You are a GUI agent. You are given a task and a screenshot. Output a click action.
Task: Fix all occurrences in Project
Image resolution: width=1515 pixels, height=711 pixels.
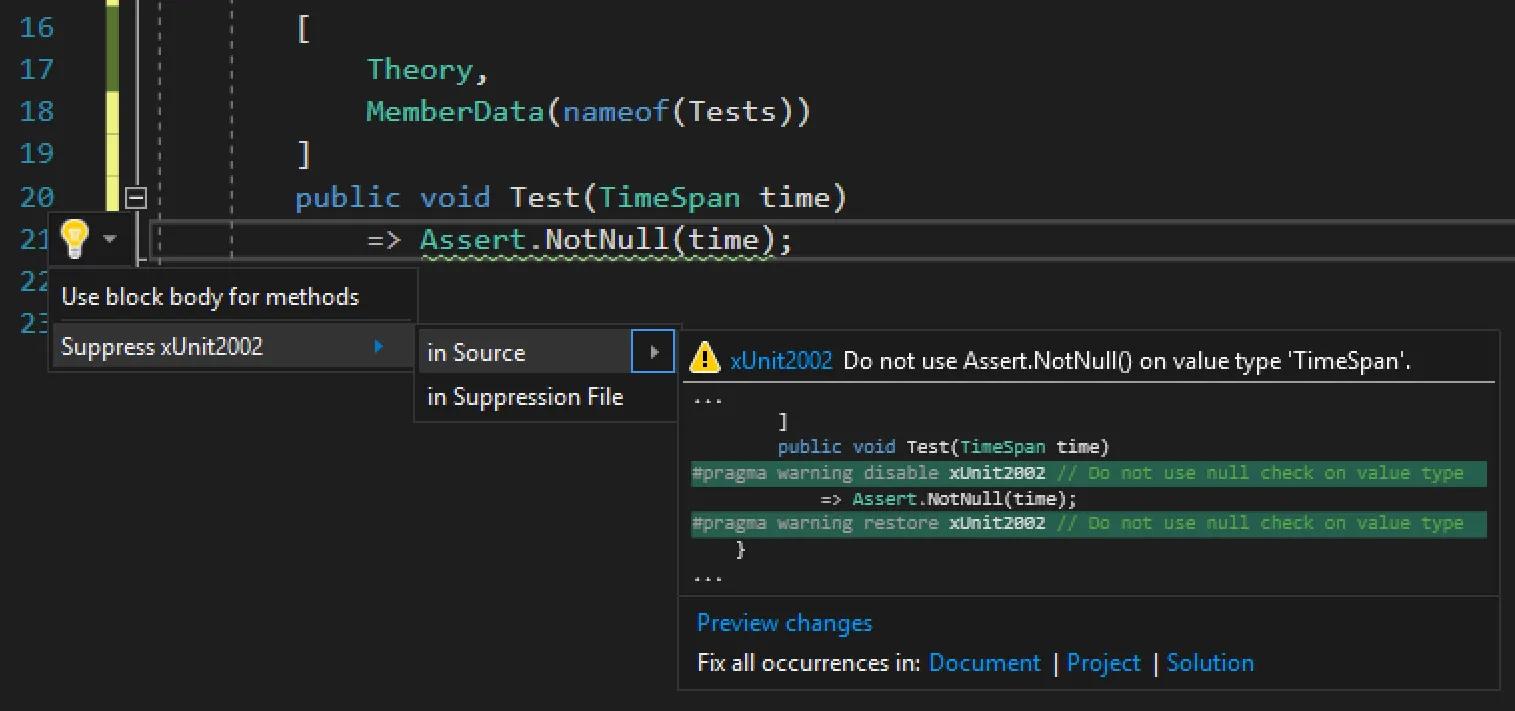click(1103, 663)
